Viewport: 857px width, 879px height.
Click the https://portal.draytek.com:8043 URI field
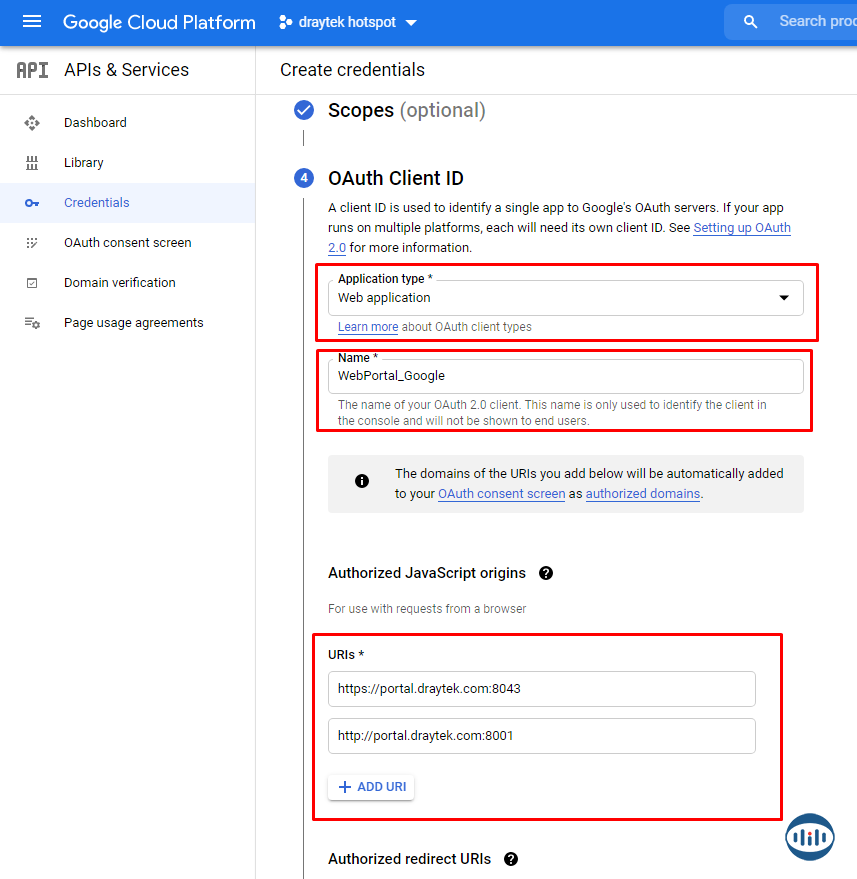[541, 689]
